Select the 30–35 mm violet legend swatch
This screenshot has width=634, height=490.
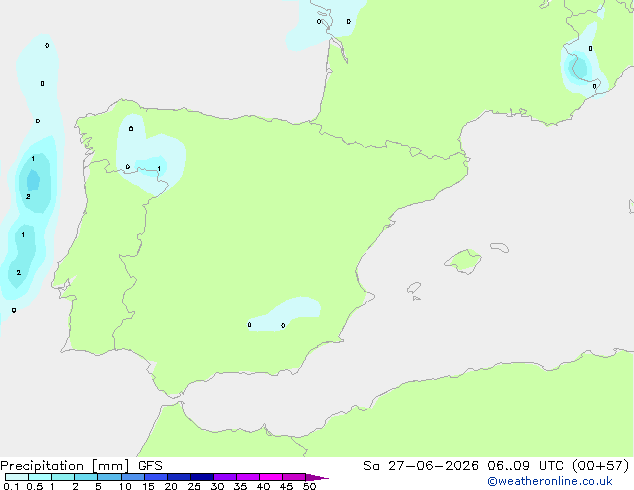pos(225,477)
